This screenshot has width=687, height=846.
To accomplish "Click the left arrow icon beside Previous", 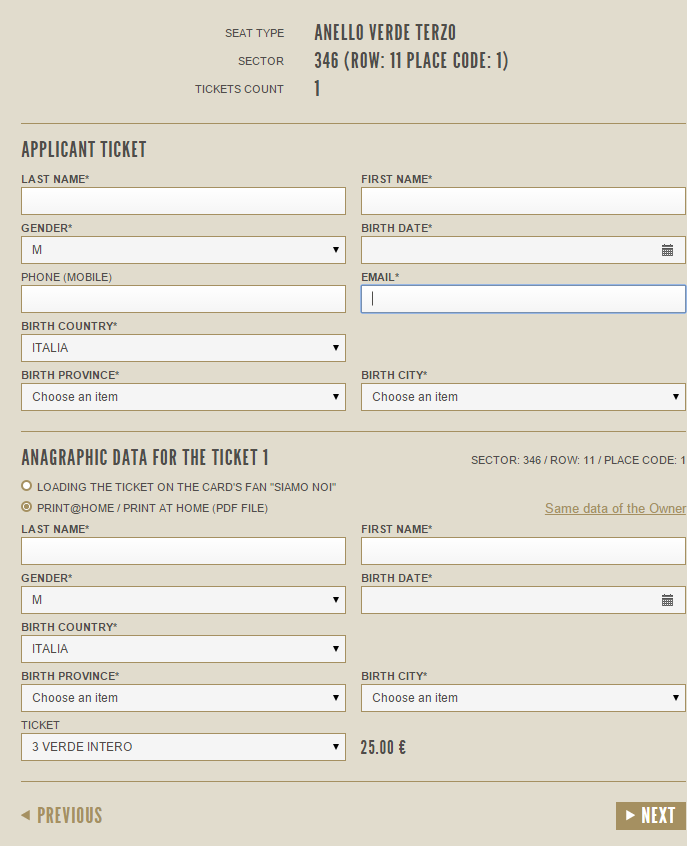I will pyautogui.click(x=25, y=815).
